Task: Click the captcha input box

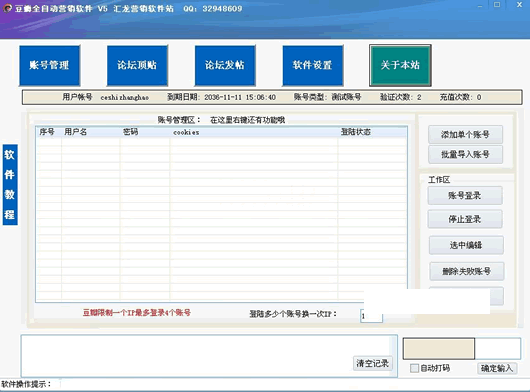Action: coord(498,348)
